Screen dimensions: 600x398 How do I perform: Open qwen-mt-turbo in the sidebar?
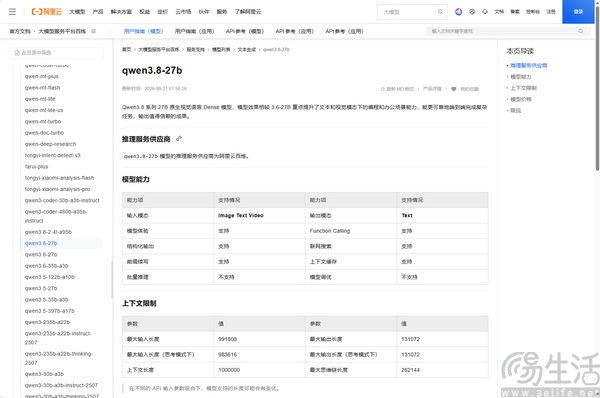tap(43, 121)
